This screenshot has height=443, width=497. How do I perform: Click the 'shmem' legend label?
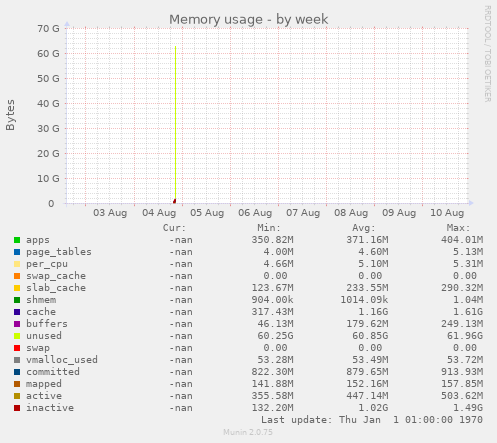point(41,300)
